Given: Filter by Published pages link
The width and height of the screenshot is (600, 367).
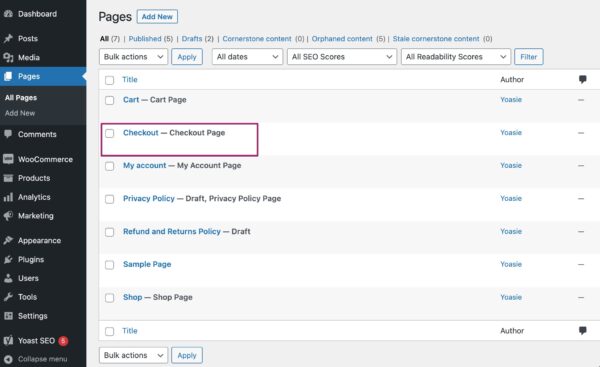Looking at the screenshot, I should 145,39.
